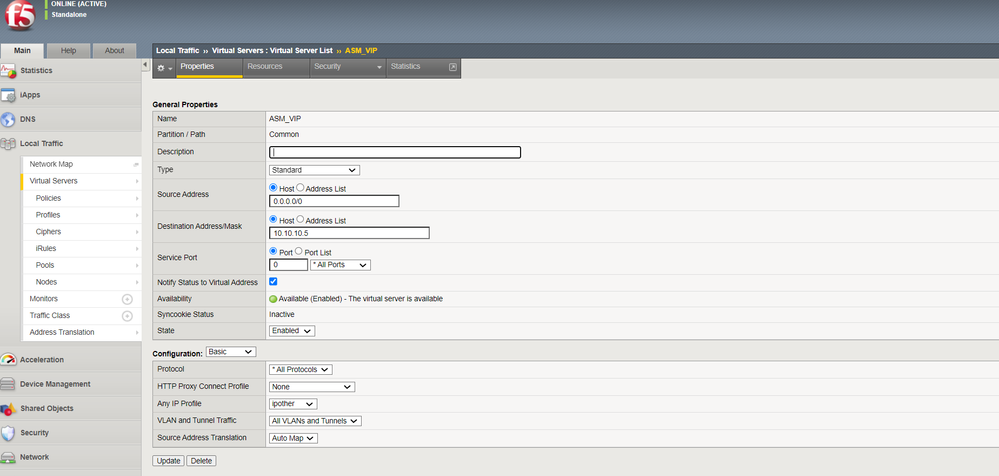
Task: Toggle Notify Status to Virtual Address checkbox
Action: (273, 282)
